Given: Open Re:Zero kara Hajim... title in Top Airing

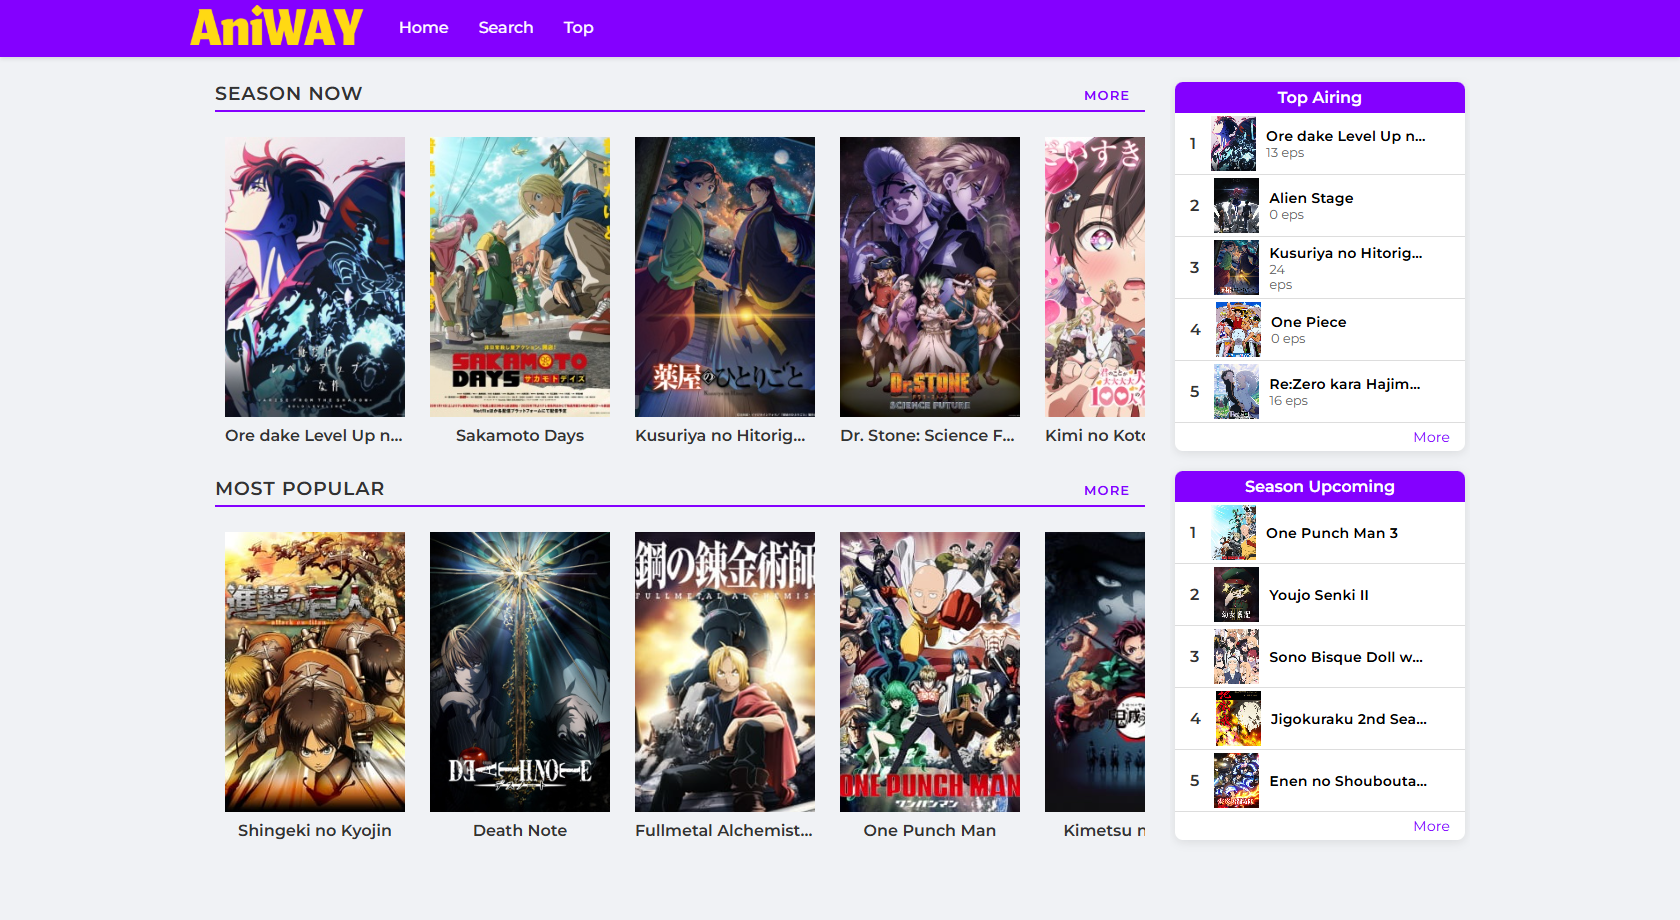Looking at the screenshot, I should tap(1345, 384).
